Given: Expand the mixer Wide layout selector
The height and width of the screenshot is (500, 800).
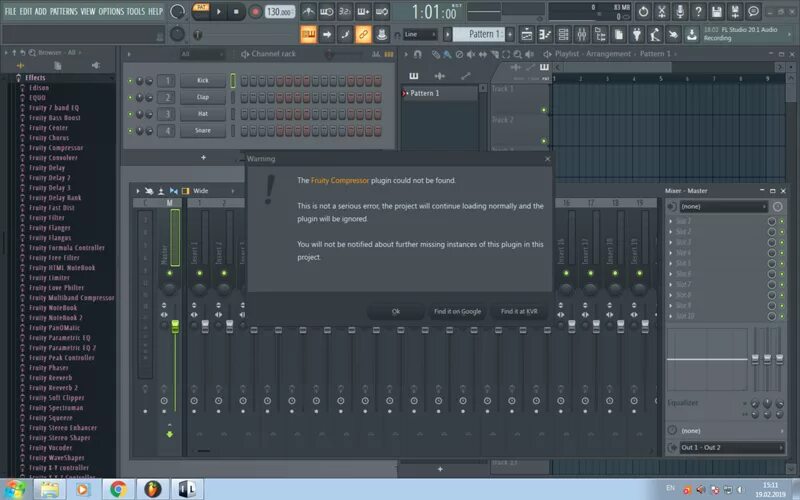Looking at the screenshot, I should click(x=213, y=191).
